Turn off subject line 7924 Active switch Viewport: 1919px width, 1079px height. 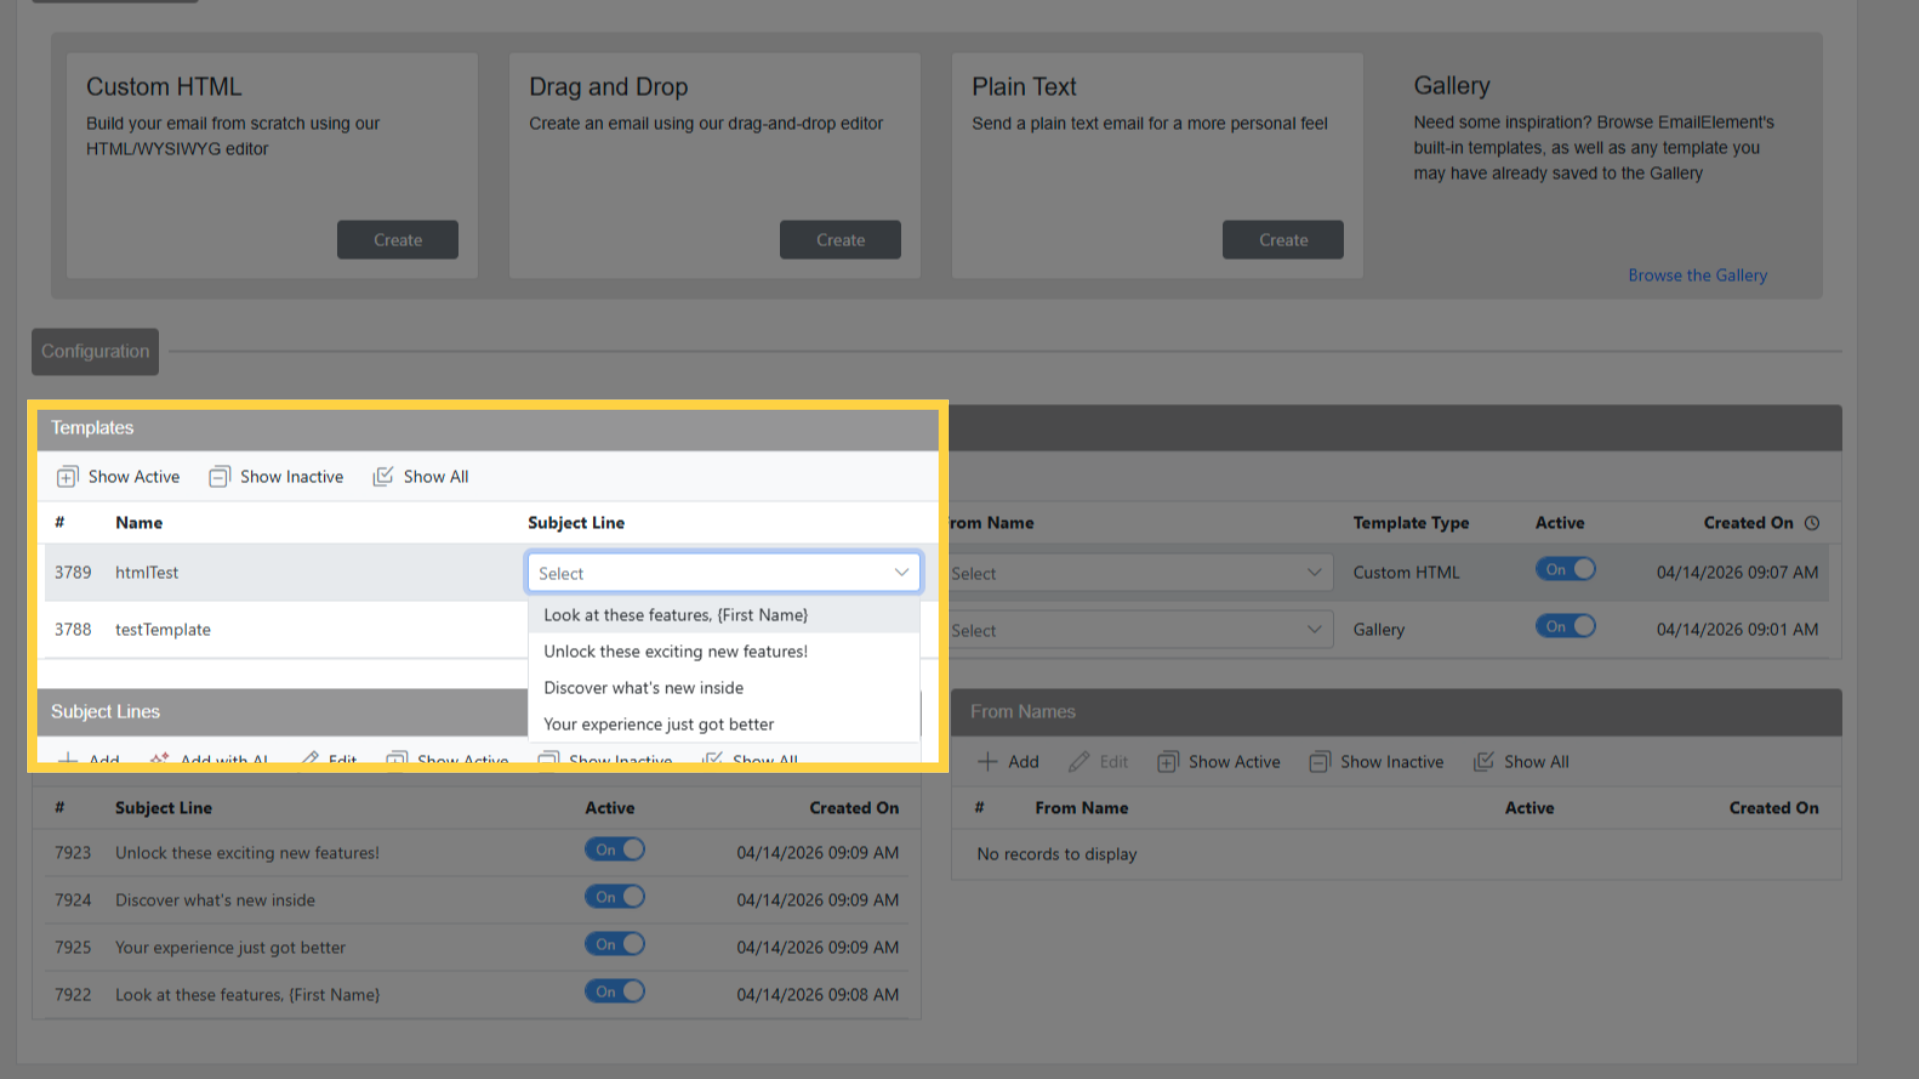pos(615,897)
